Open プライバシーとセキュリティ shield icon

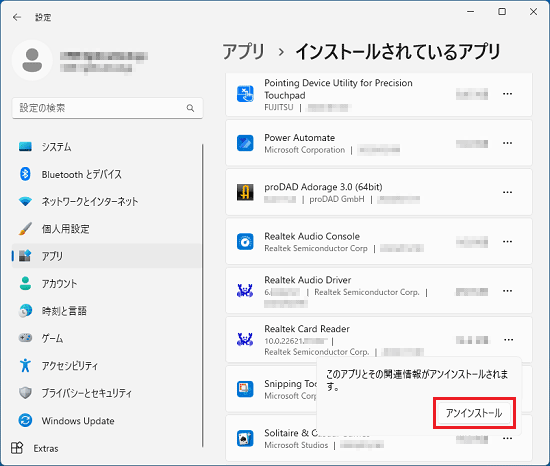25,393
